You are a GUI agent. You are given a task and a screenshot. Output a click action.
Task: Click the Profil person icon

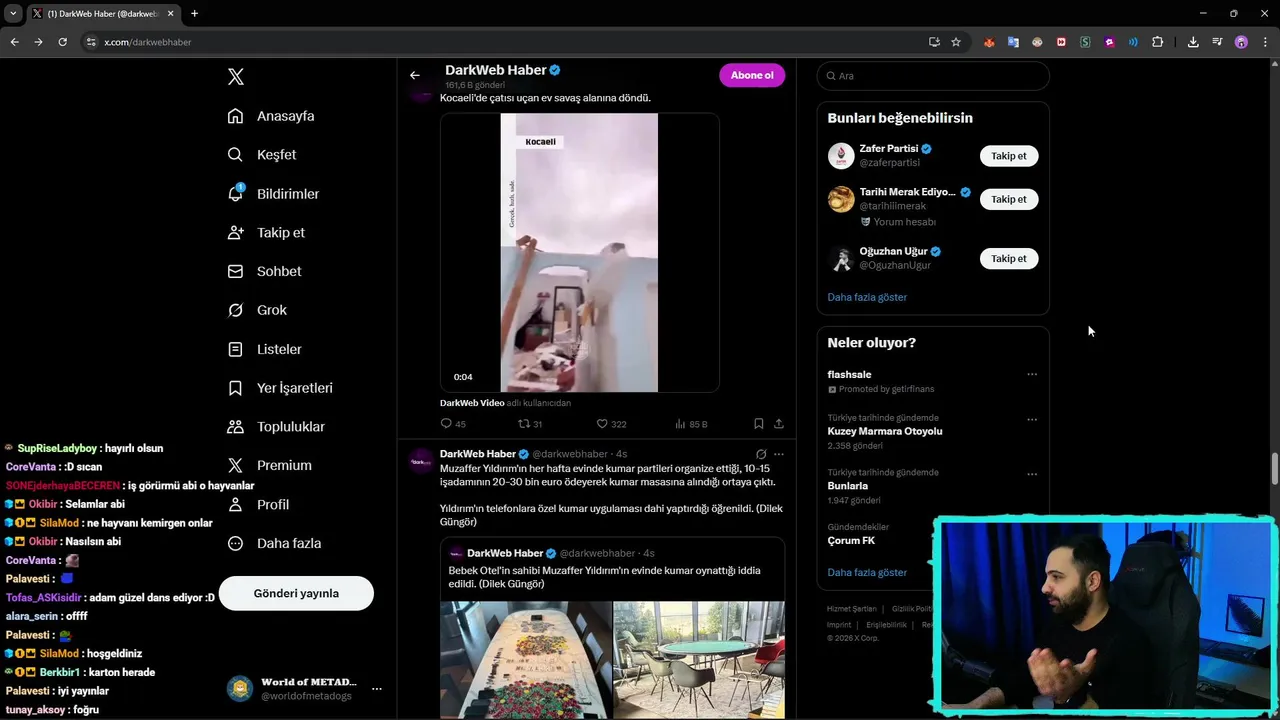coord(235,505)
